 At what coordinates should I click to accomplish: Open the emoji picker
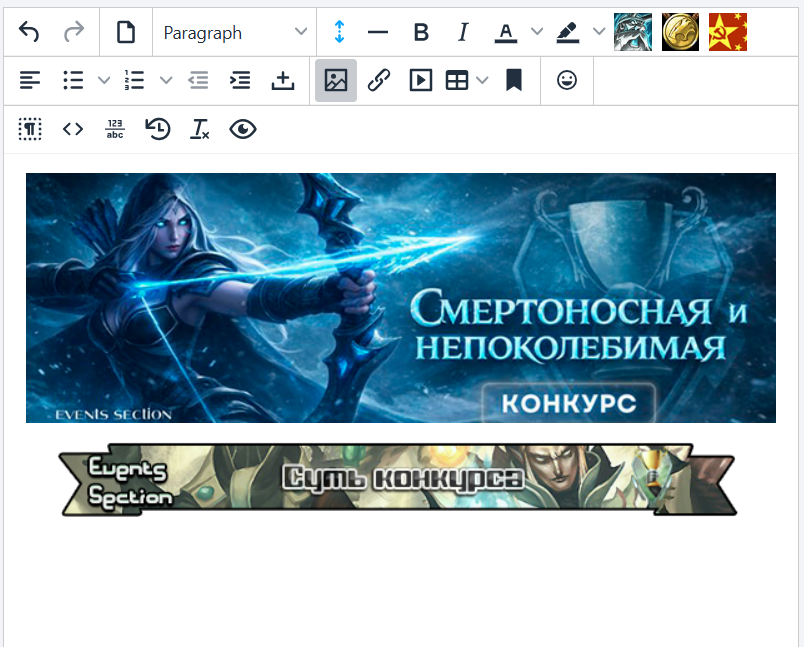(567, 81)
